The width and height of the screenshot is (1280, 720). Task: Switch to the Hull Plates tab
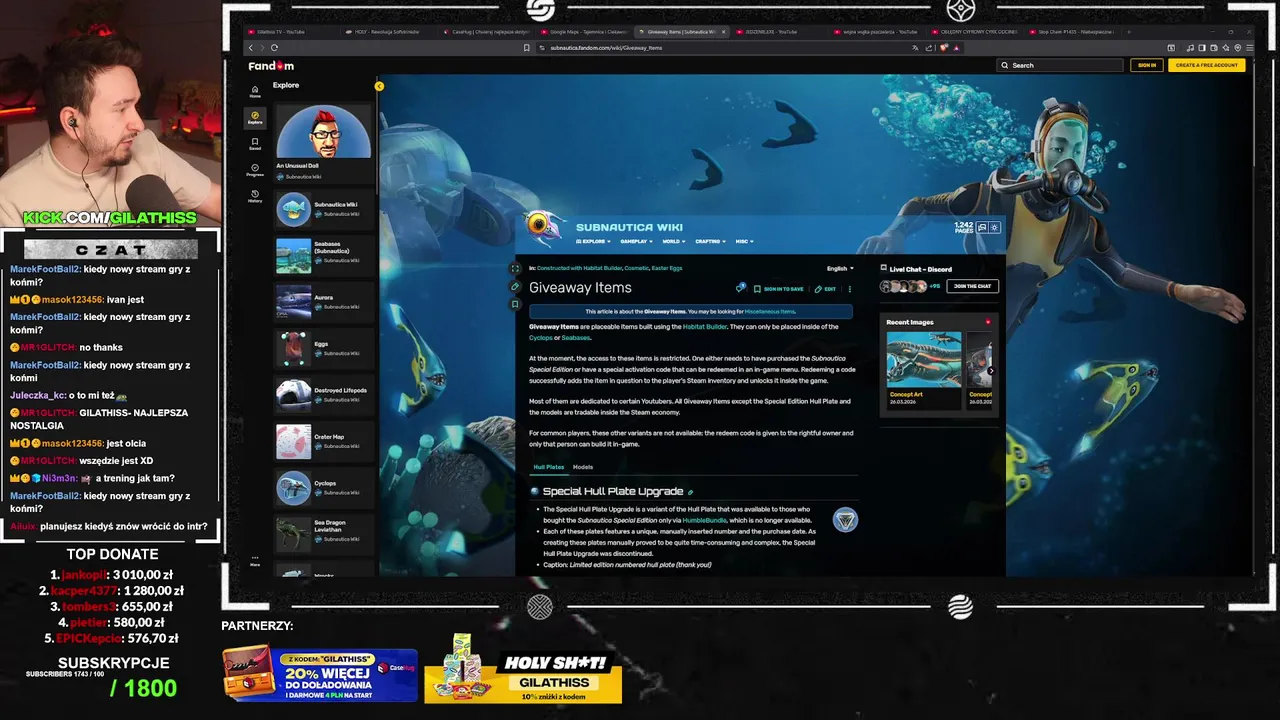coord(548,467)
